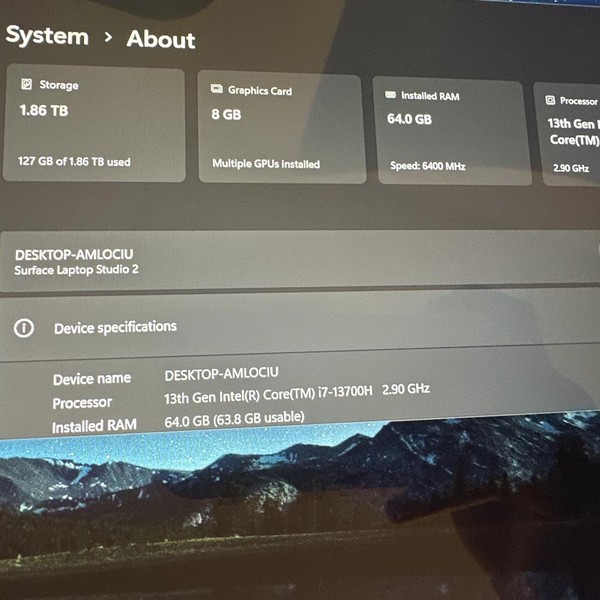Go back to System in the breadcrumb
600x600 pixels.
(x=47, y=36)
